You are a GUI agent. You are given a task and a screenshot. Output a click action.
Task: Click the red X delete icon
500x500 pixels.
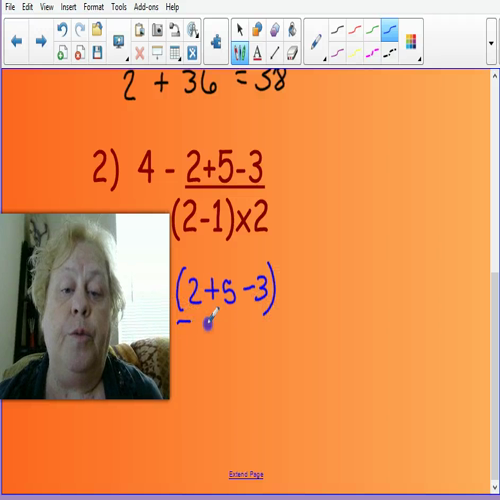point(140,53)
